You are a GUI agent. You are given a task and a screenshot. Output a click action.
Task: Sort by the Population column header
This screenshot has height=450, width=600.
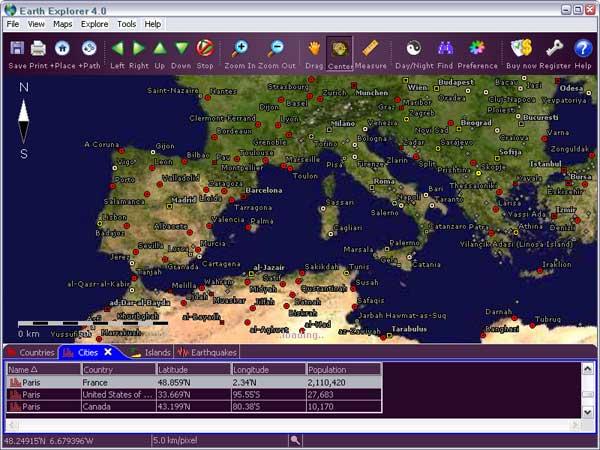pyautogui.click(x=344, y=370)
